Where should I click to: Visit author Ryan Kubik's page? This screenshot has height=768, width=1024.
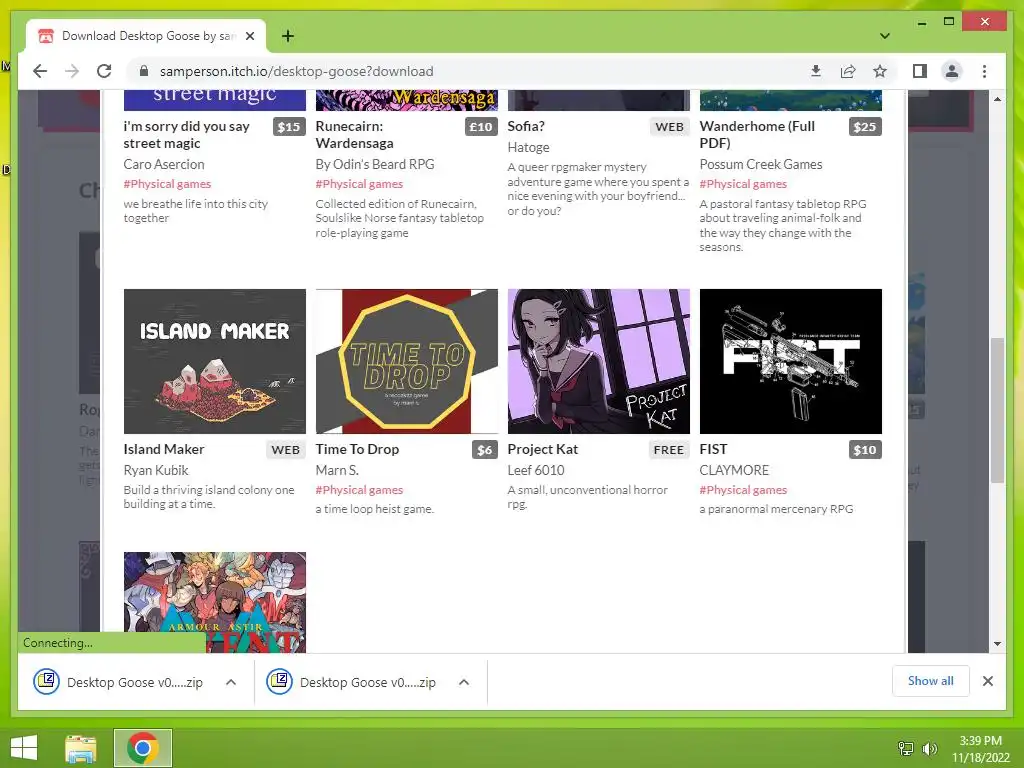(x=155, y=470)
